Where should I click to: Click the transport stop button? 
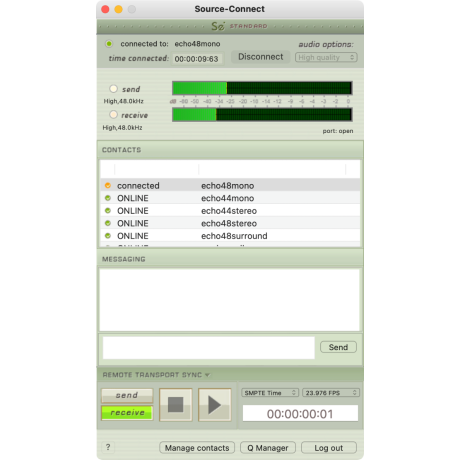(176, 405)
